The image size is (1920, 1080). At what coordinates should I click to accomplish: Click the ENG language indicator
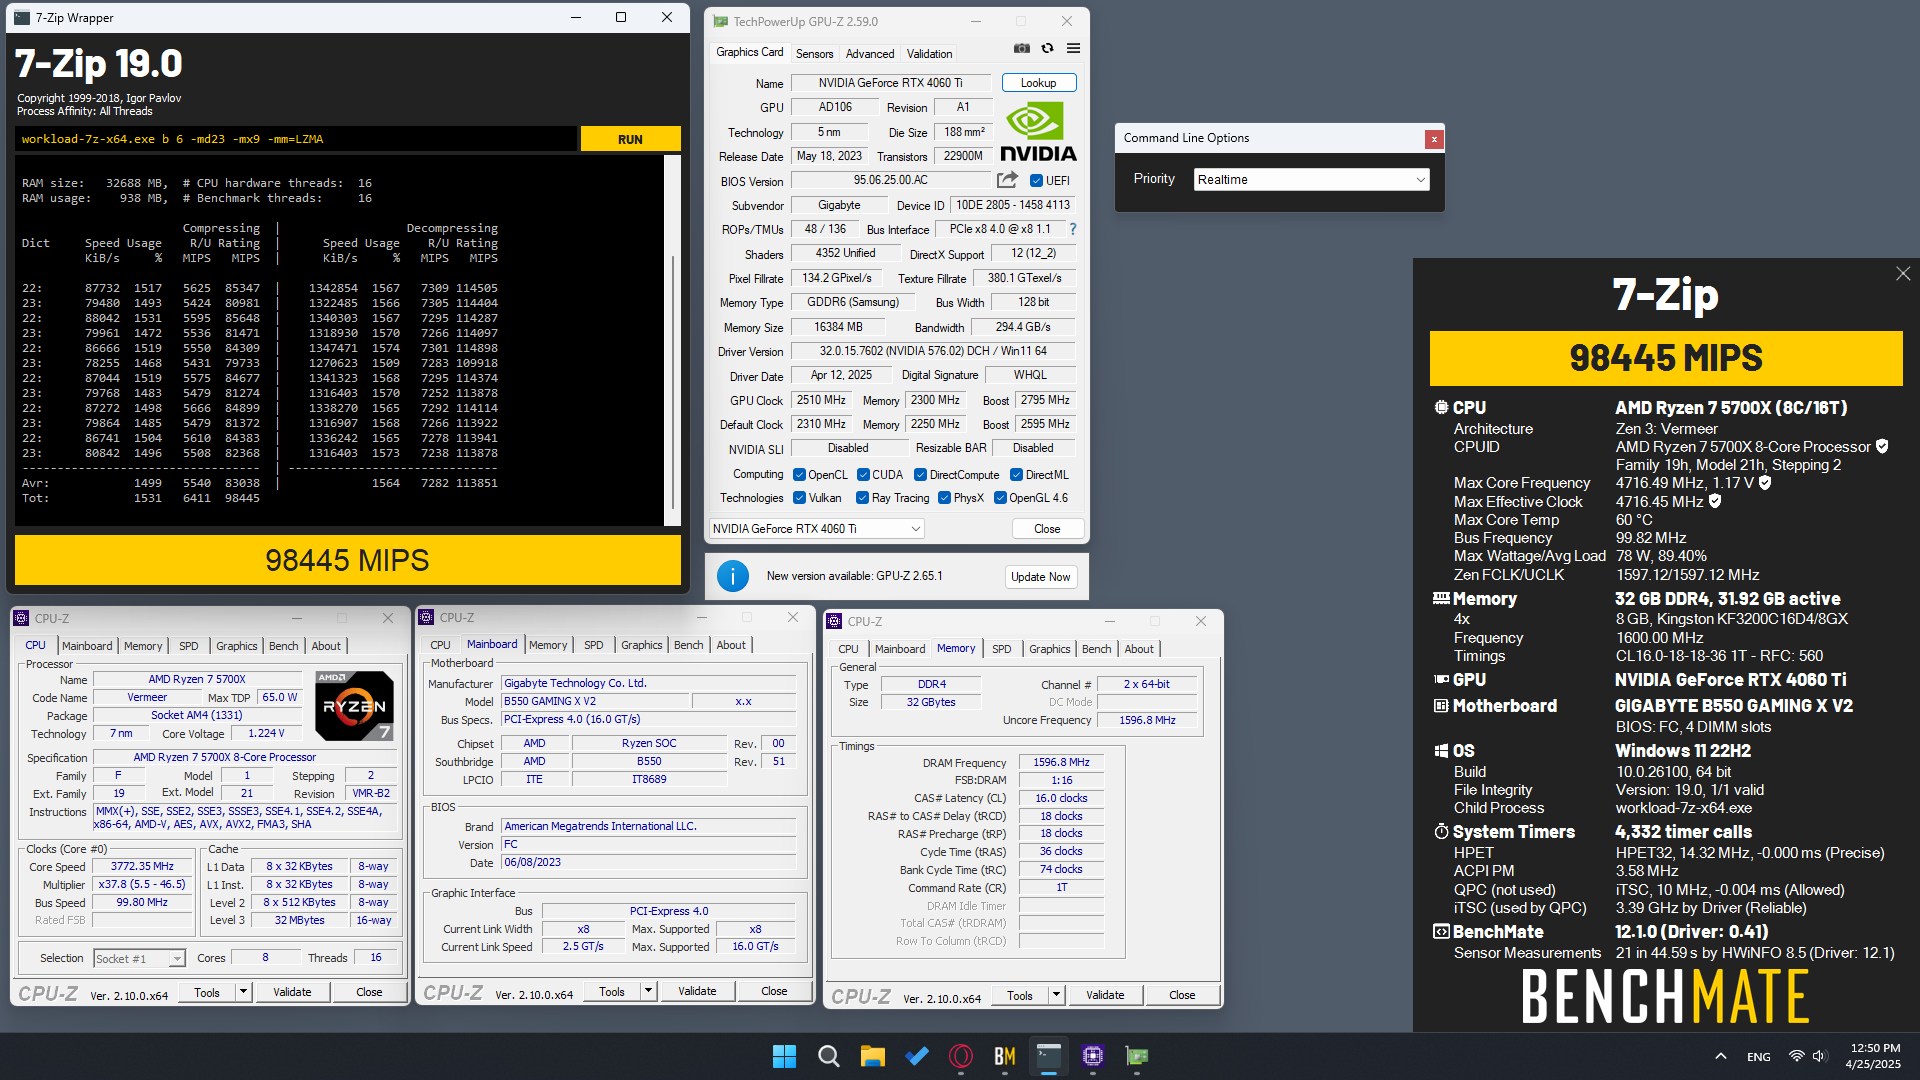(1758, 1056)
